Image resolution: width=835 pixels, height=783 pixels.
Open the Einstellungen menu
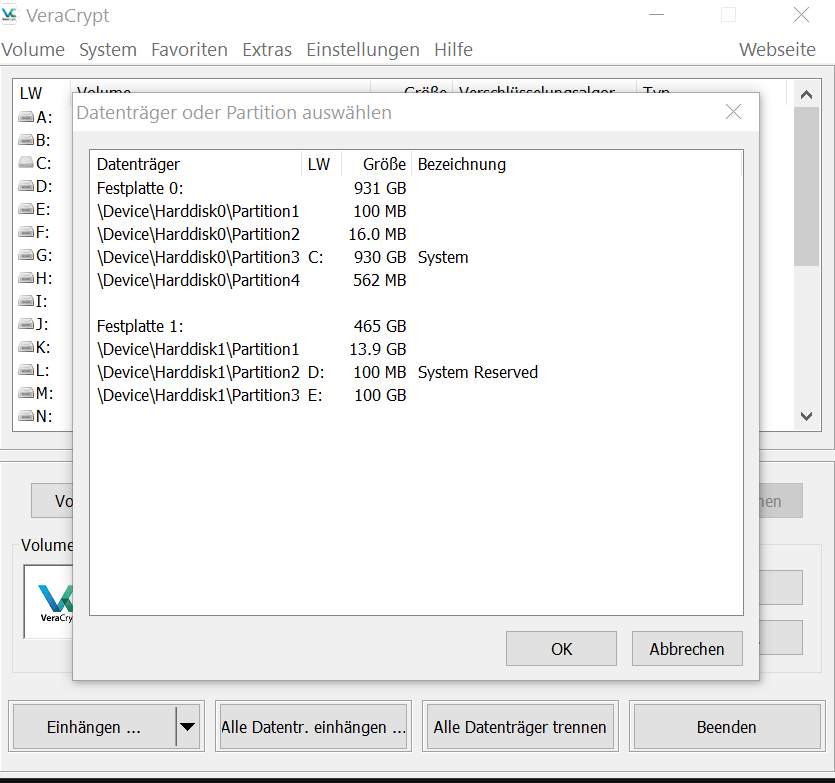(363, 50)
